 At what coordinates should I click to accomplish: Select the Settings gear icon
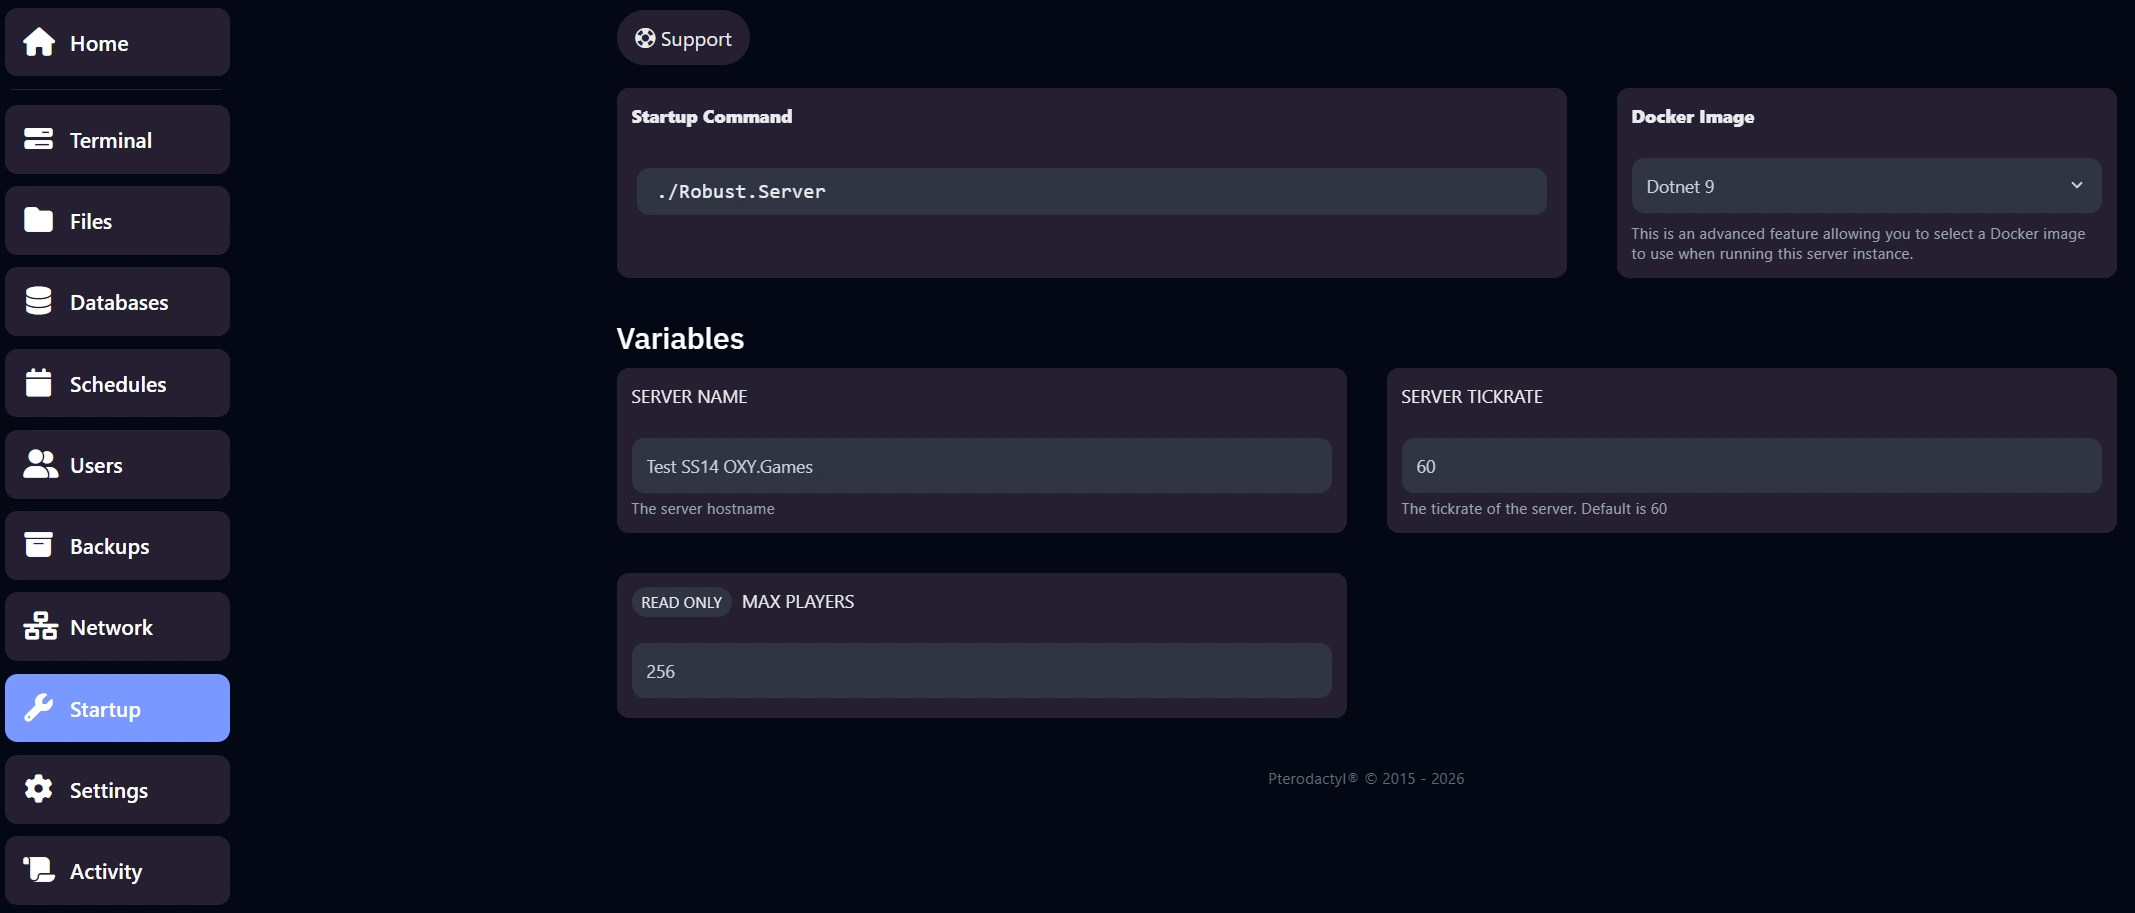tap(39, 789)
